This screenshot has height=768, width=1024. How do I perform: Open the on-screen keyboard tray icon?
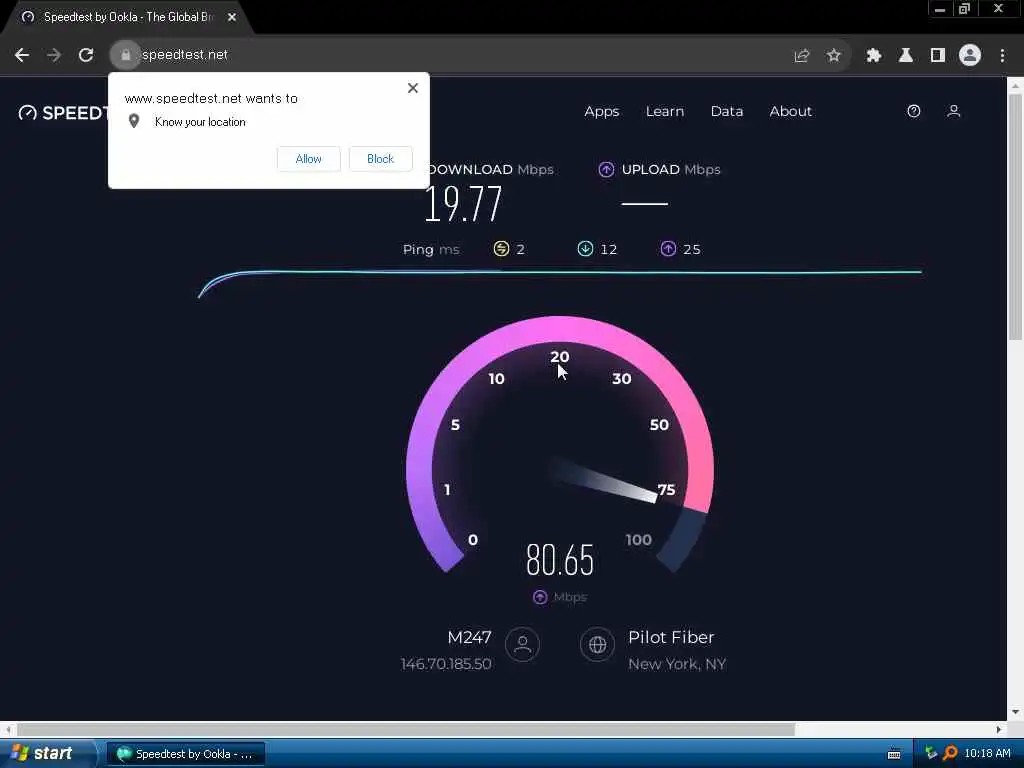[x=894, y=754]
